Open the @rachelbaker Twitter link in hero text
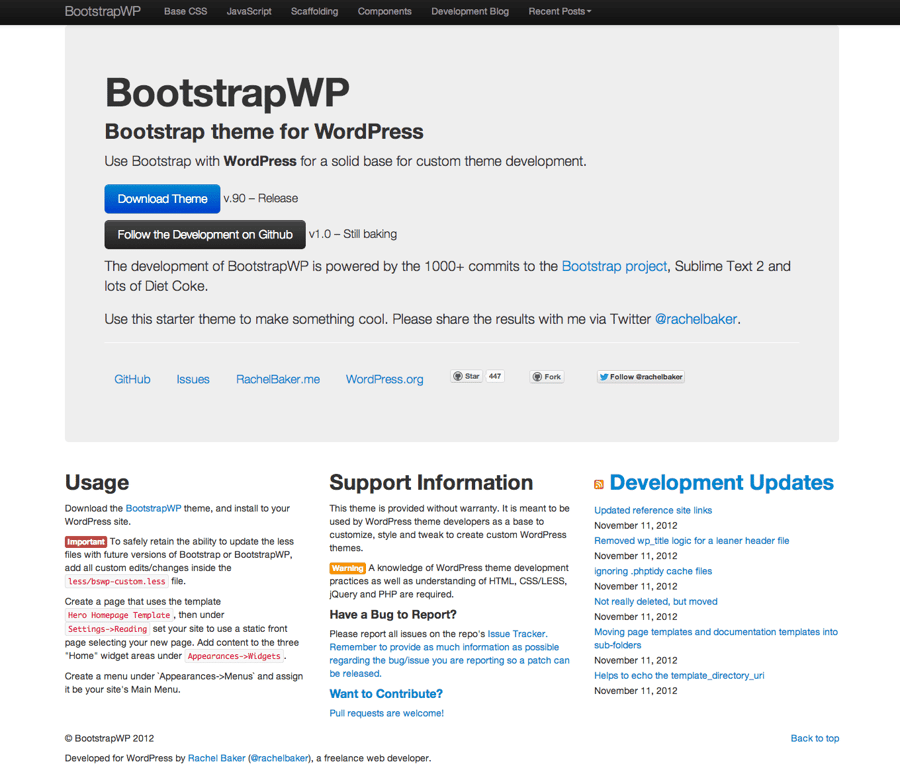Image resolution: width=900 pixels, height=768 pixels. (696, 319)
